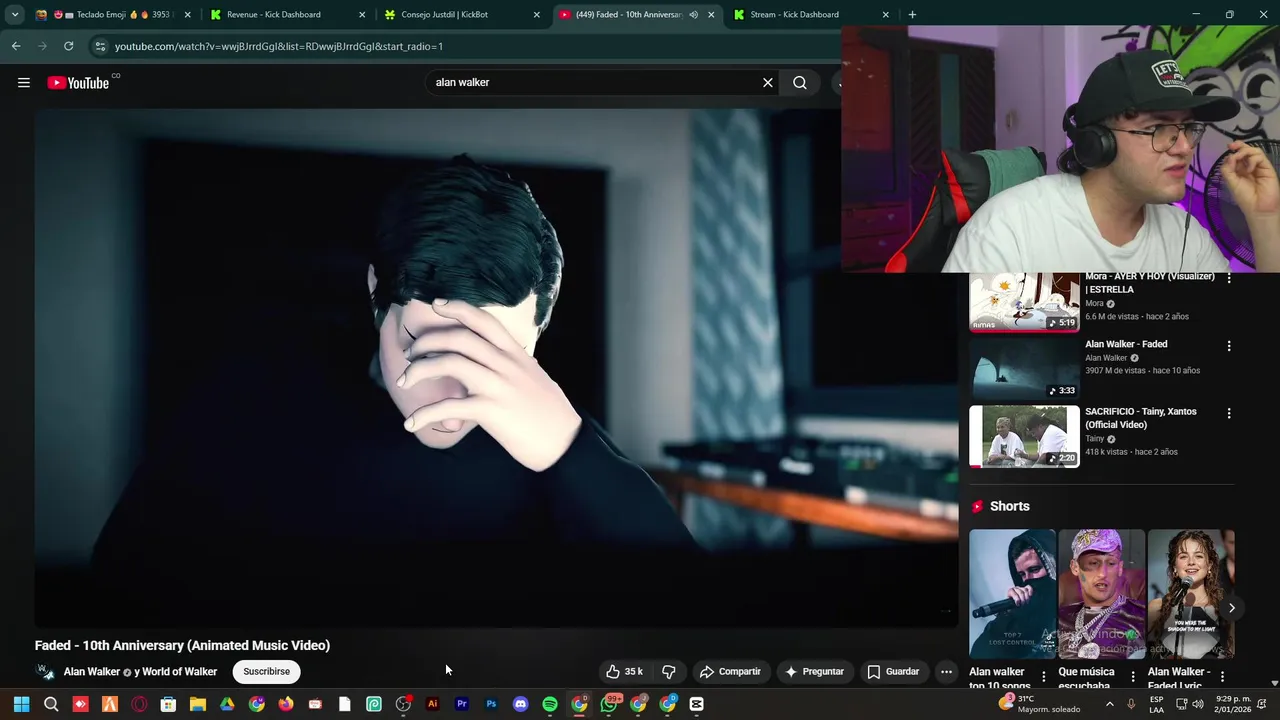Open Google Drive from taskbar

pyautogui.click(x=227, y=705)
